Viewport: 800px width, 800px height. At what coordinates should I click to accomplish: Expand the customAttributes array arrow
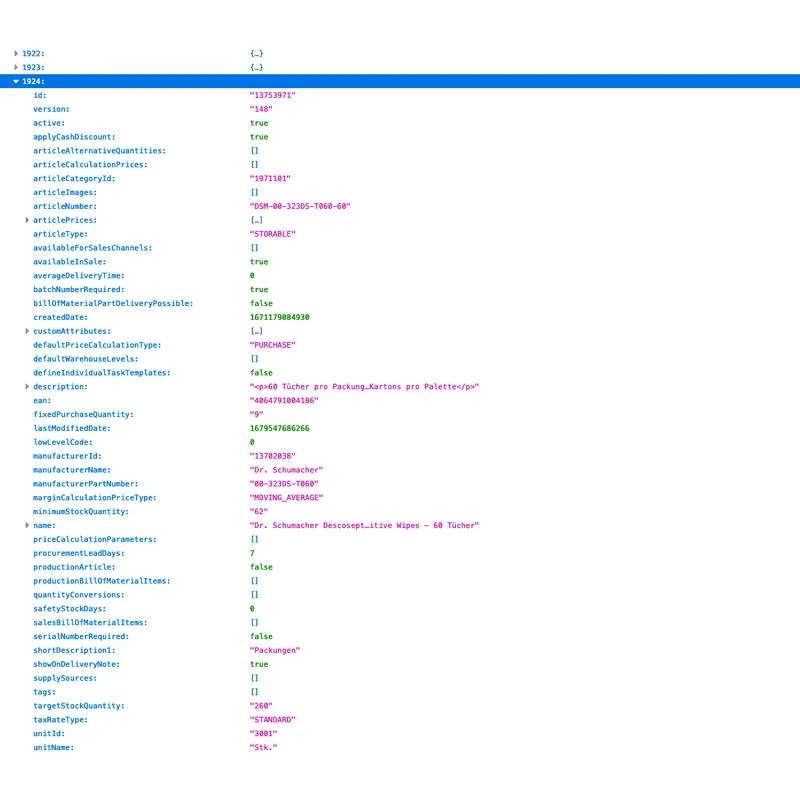[x=27, y=331]
